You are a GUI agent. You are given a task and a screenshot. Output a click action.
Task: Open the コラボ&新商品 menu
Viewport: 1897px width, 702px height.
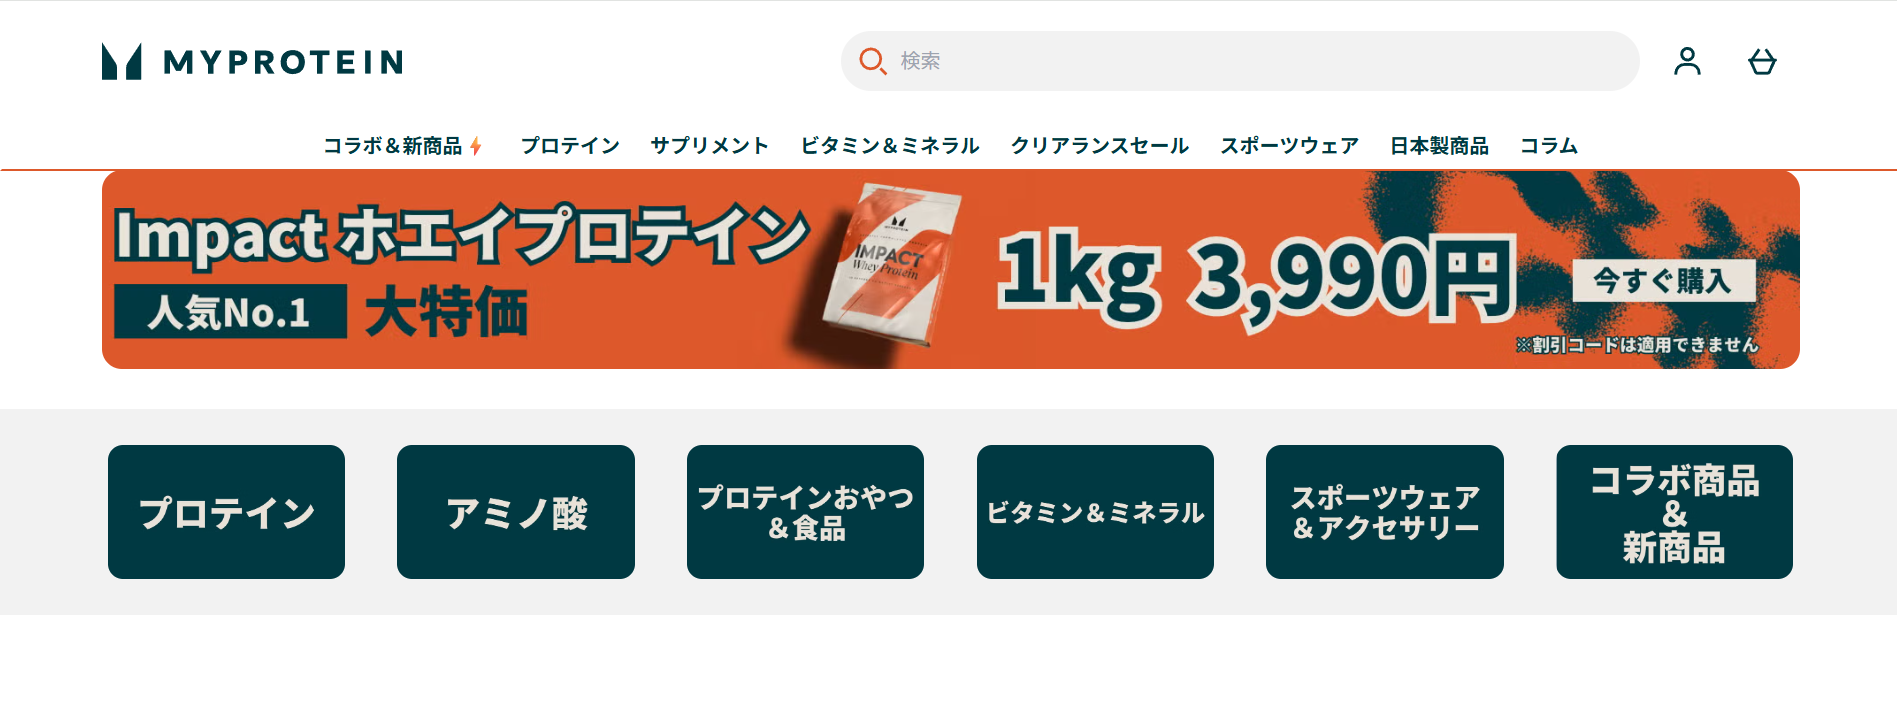pos(393,146)
